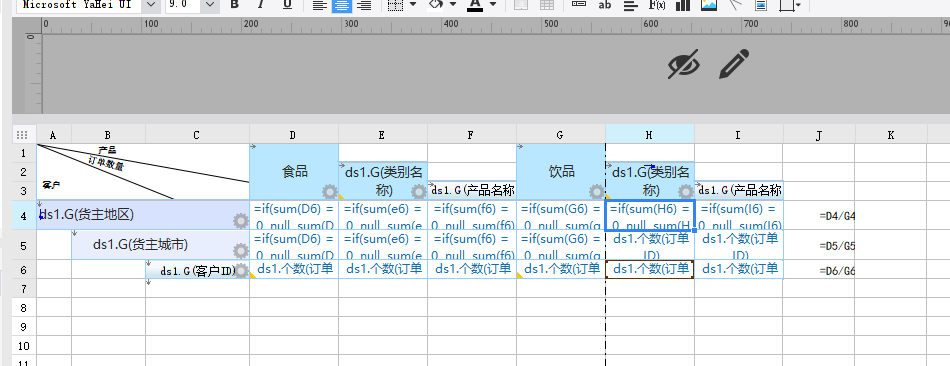Apply center text alignment

(342, 5)
